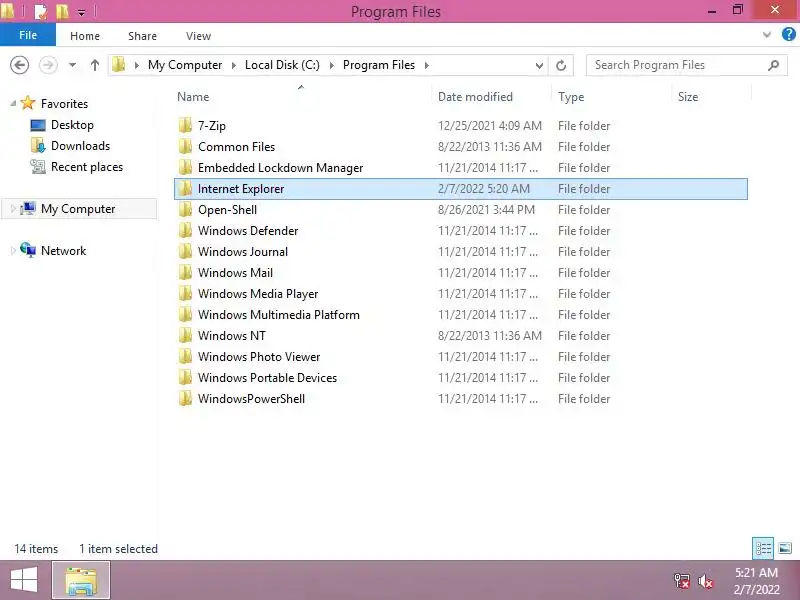Sort by Date modified column header
Image resolution: width=800 pixels, height=600 pixels.
click(x=475, y=97)
